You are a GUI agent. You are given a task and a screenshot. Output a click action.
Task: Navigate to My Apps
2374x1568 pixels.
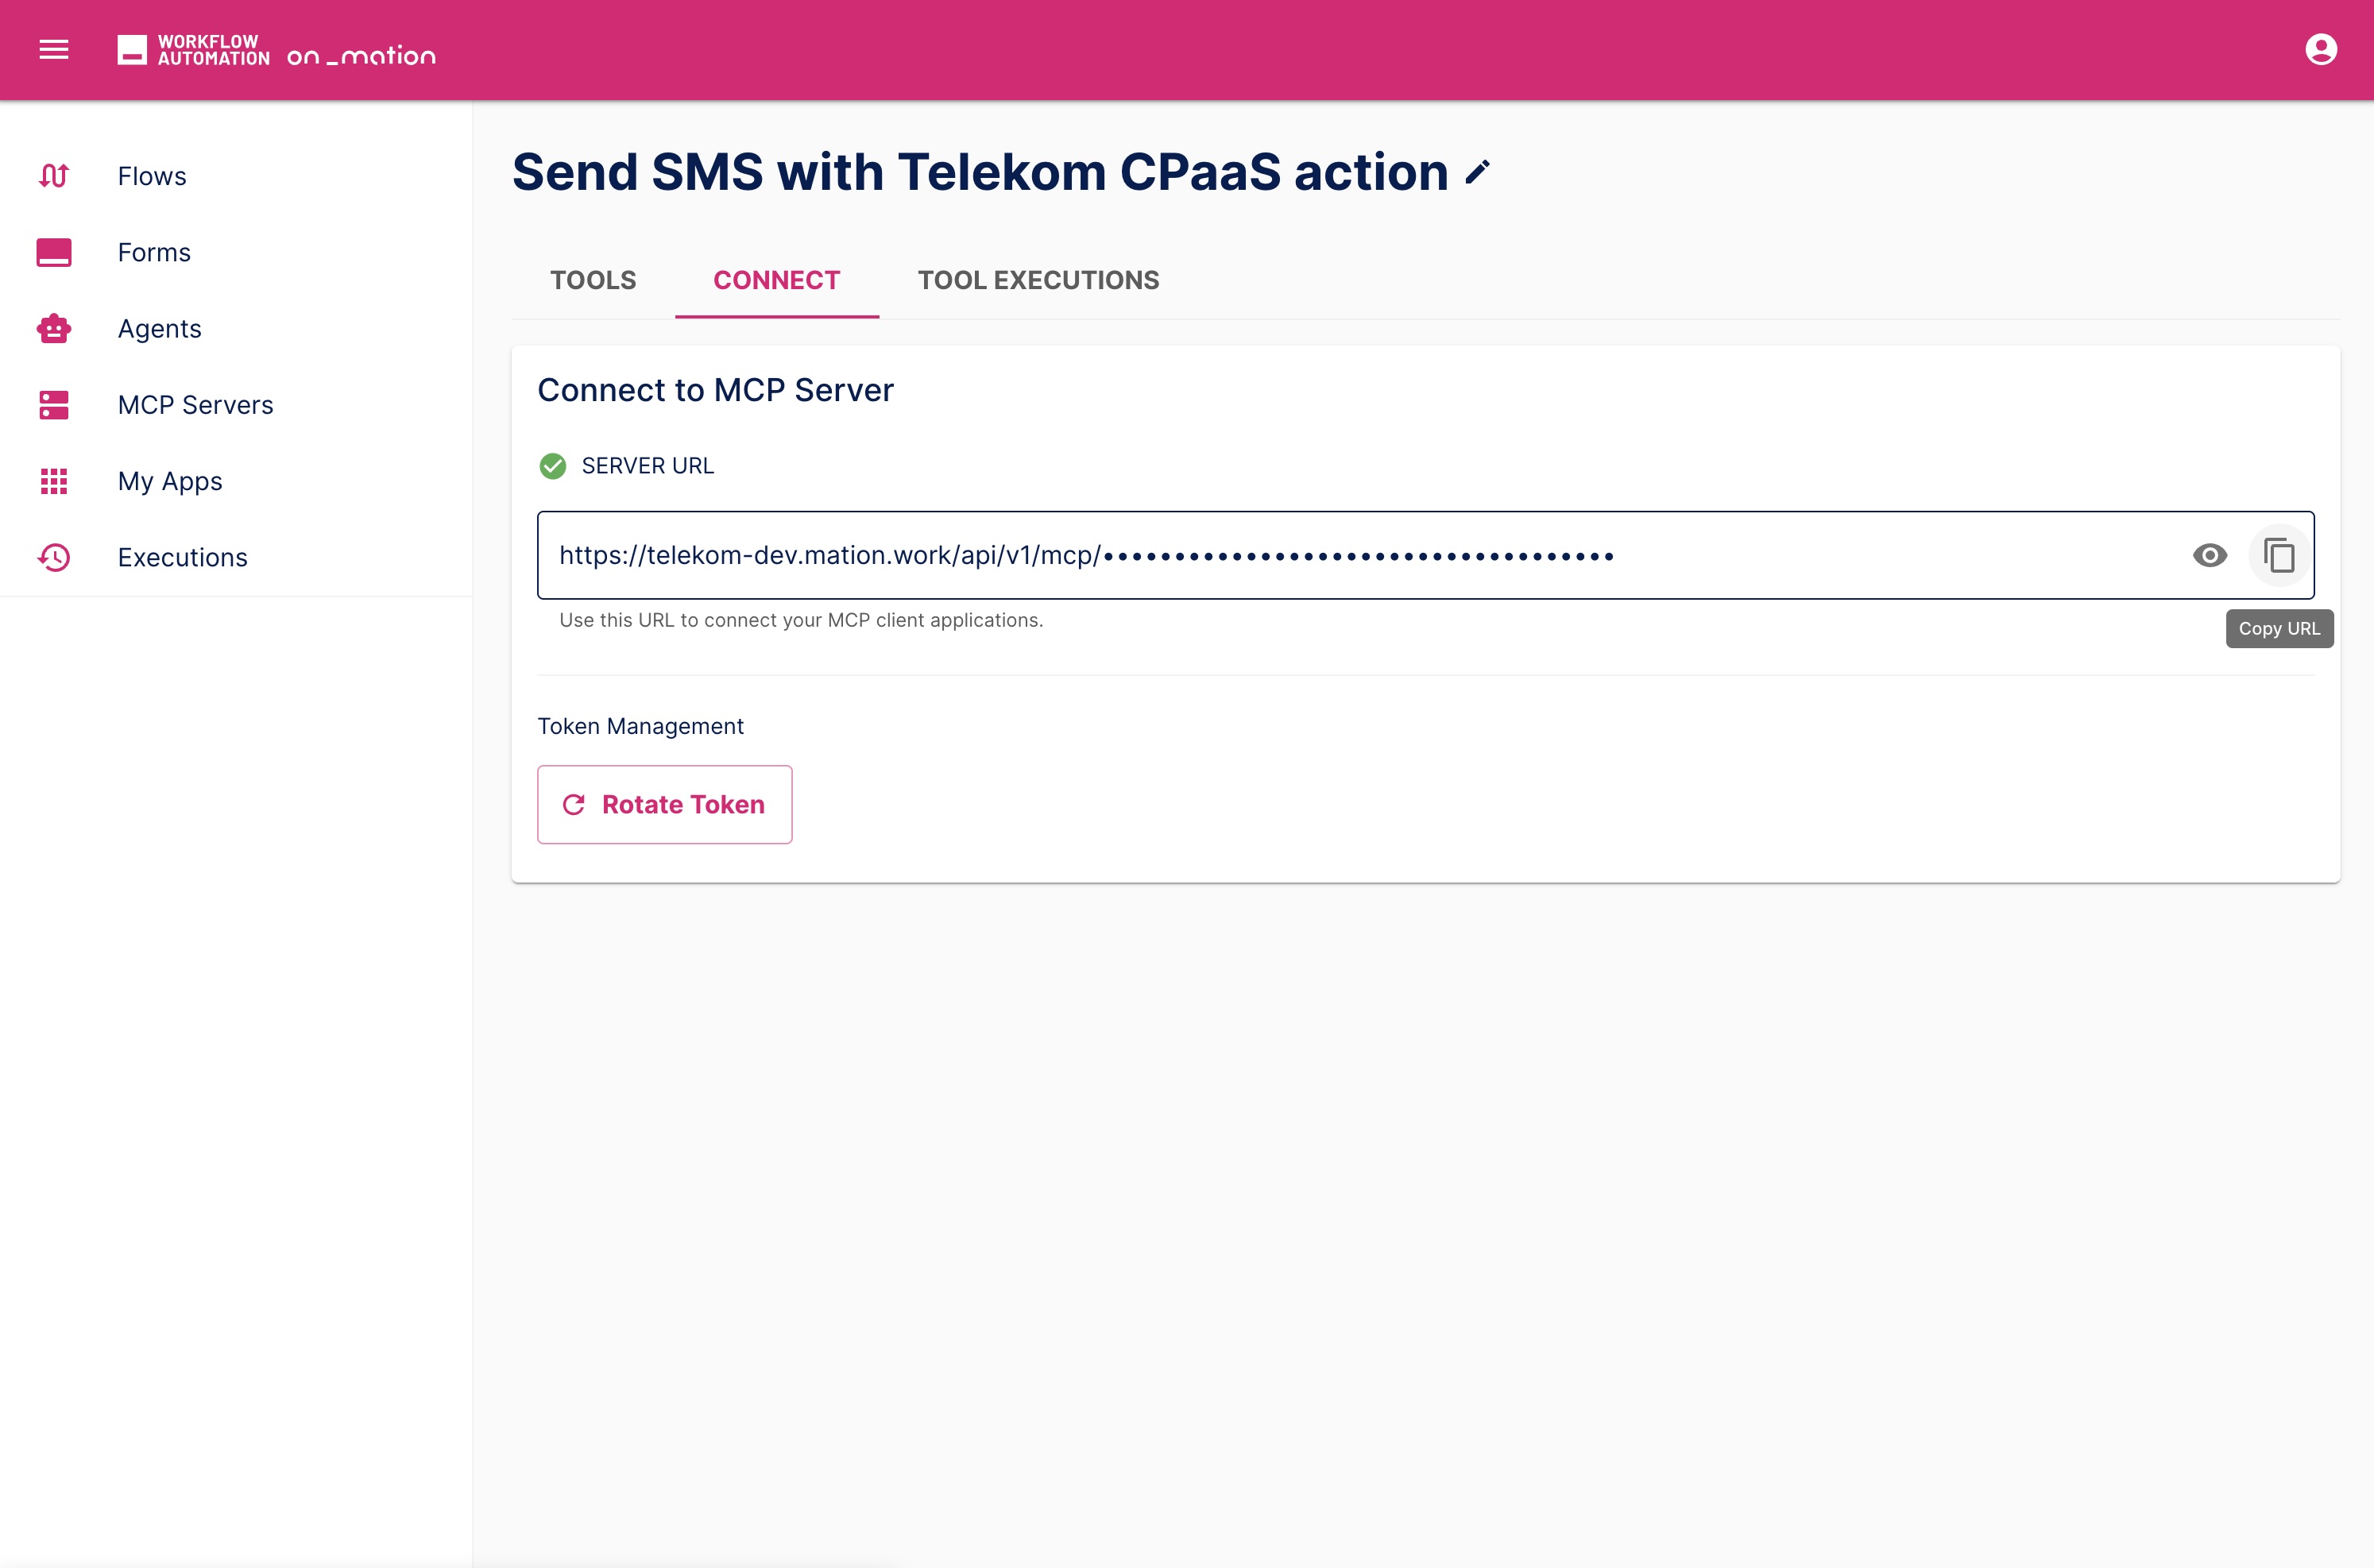pos(170,481)
